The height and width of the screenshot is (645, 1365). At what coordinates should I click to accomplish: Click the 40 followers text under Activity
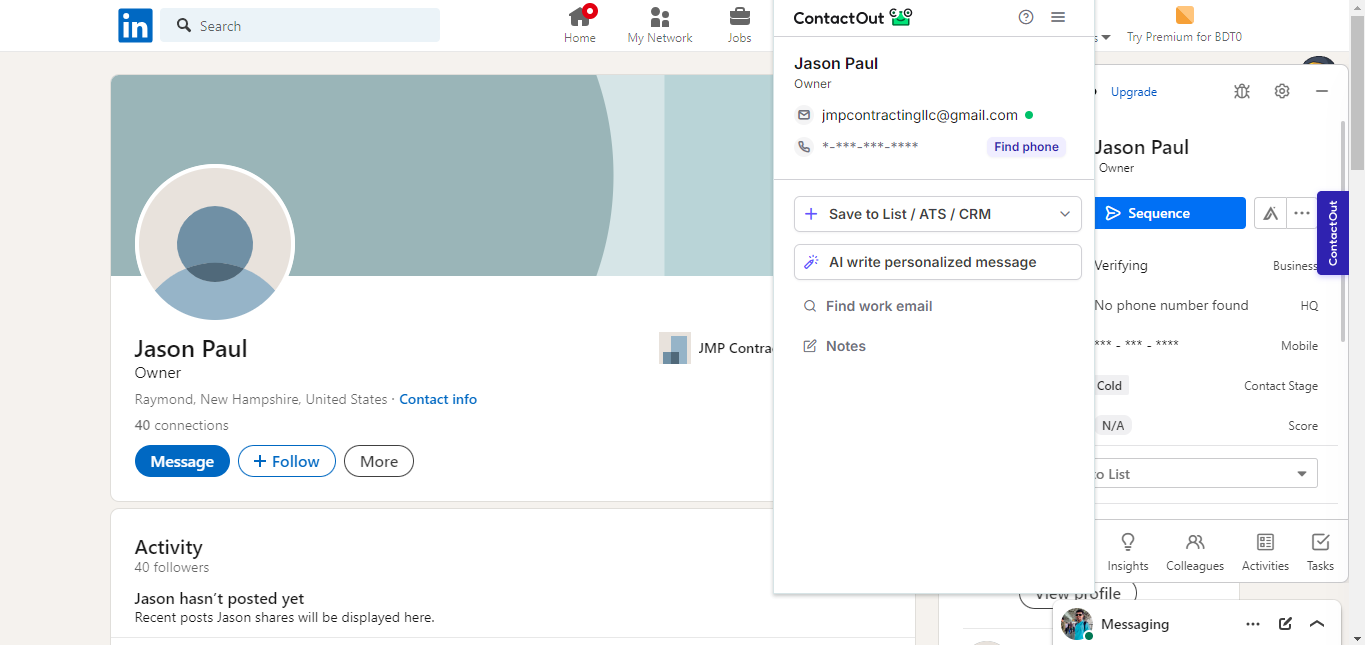[x=172, y=567]
